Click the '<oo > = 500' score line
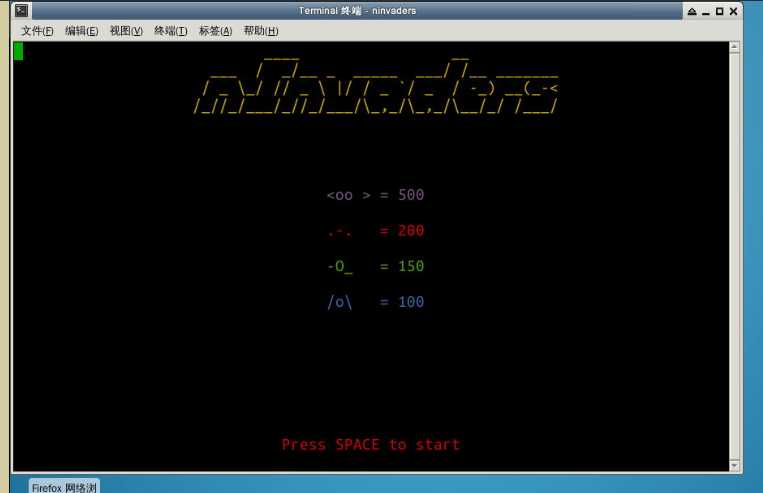The width and height of the screenshot is (763, 493). (375, 195)
